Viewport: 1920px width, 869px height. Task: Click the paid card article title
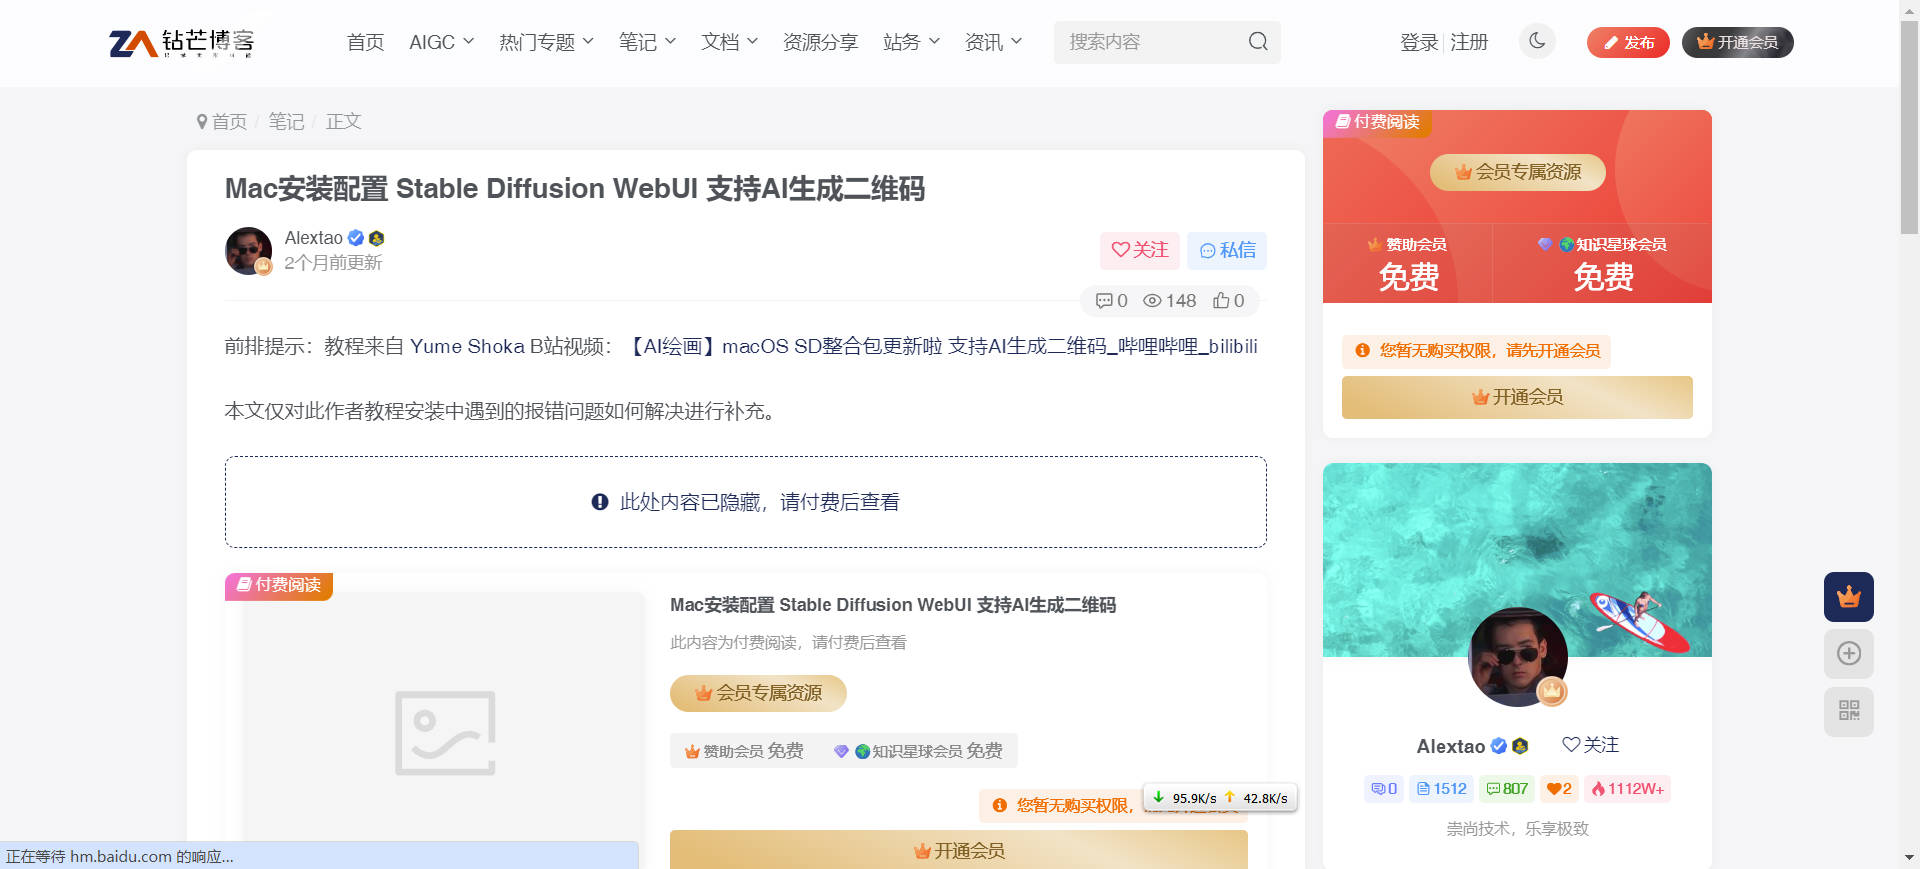[892, 605]
